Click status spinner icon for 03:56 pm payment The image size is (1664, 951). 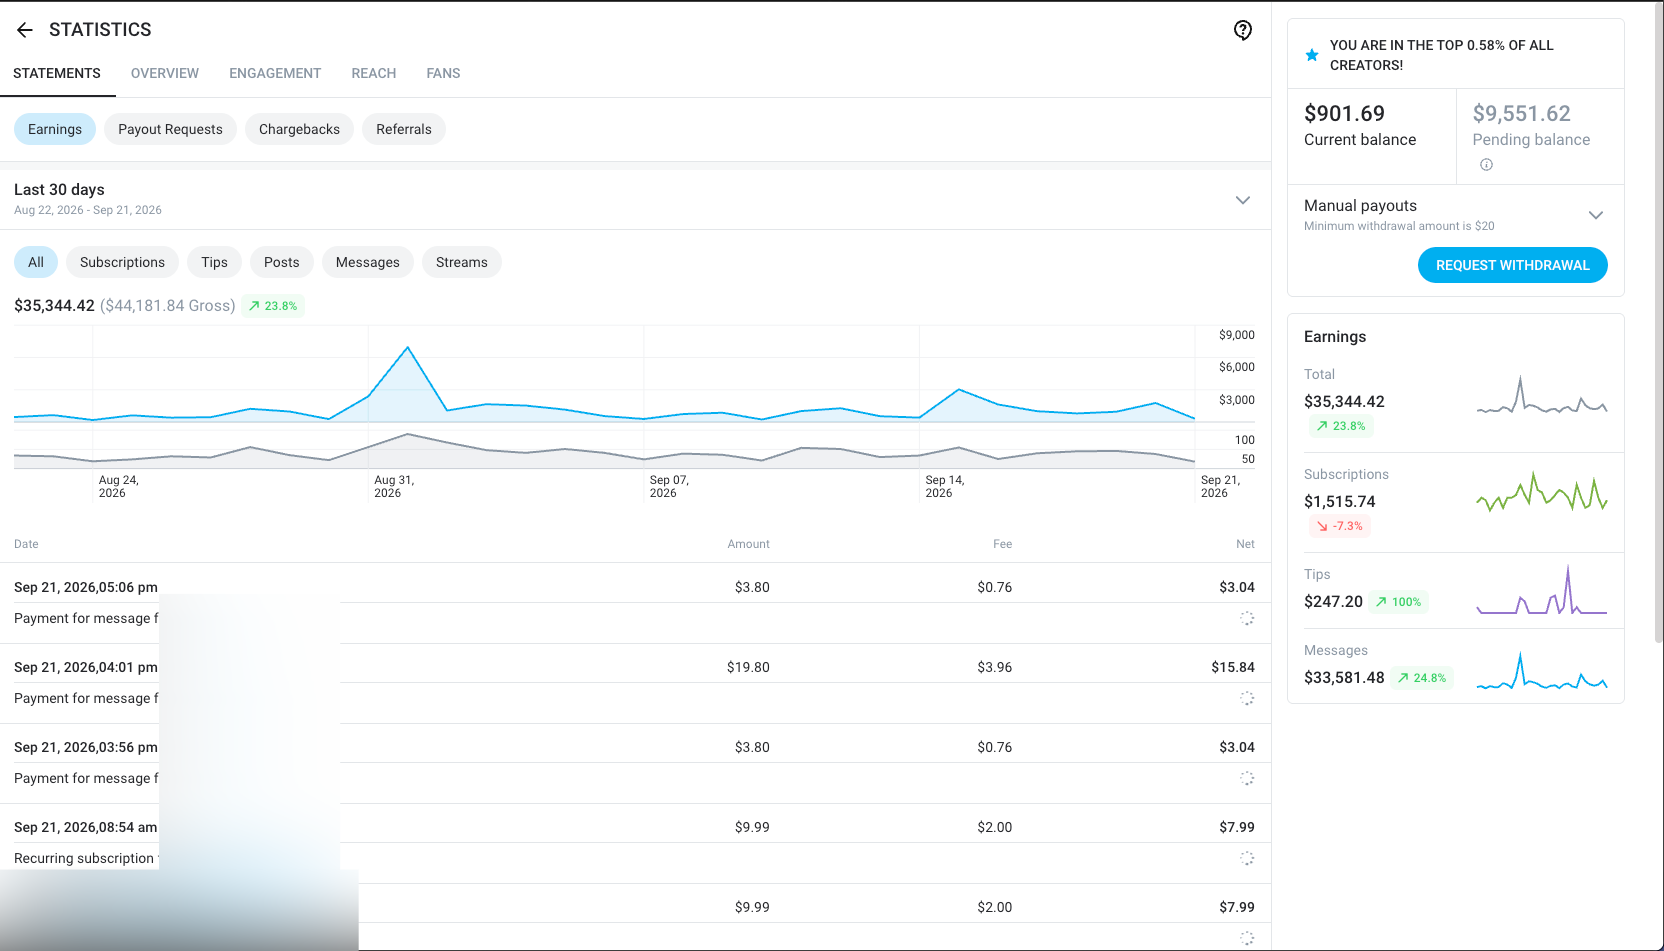(1247, 778)
